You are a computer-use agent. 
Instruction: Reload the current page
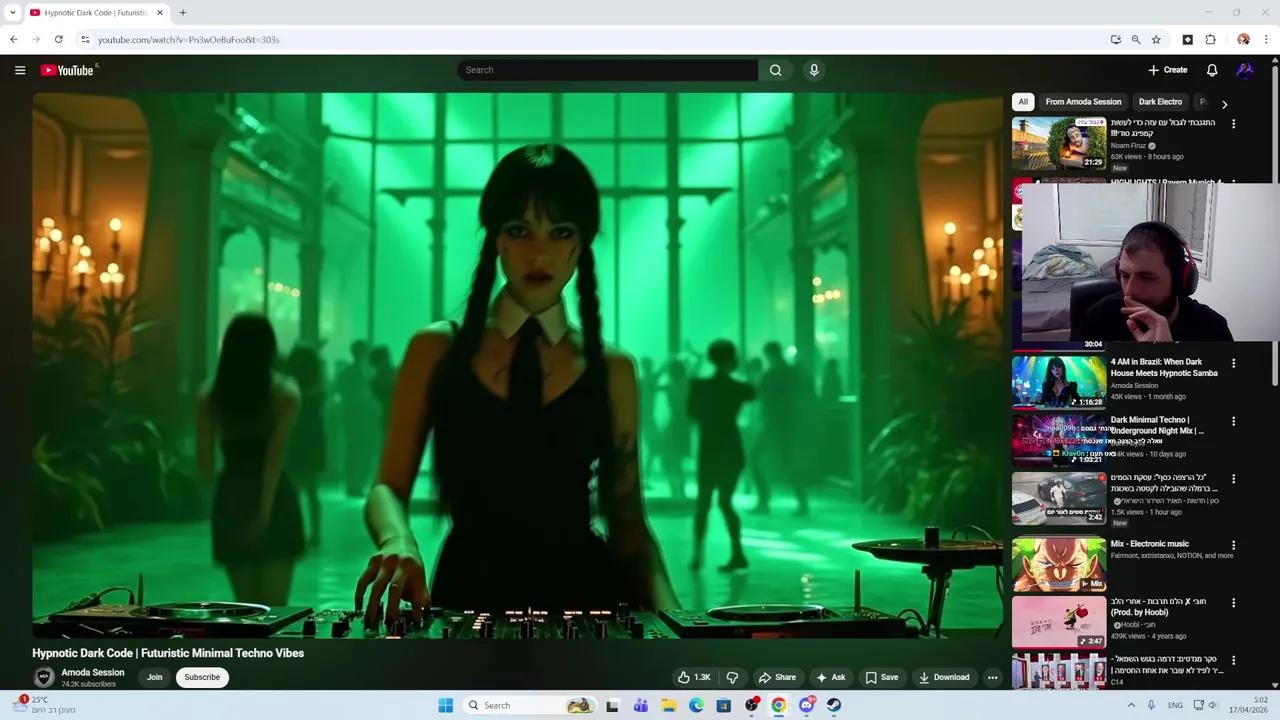pyautogui.click(x=58, y=39)
